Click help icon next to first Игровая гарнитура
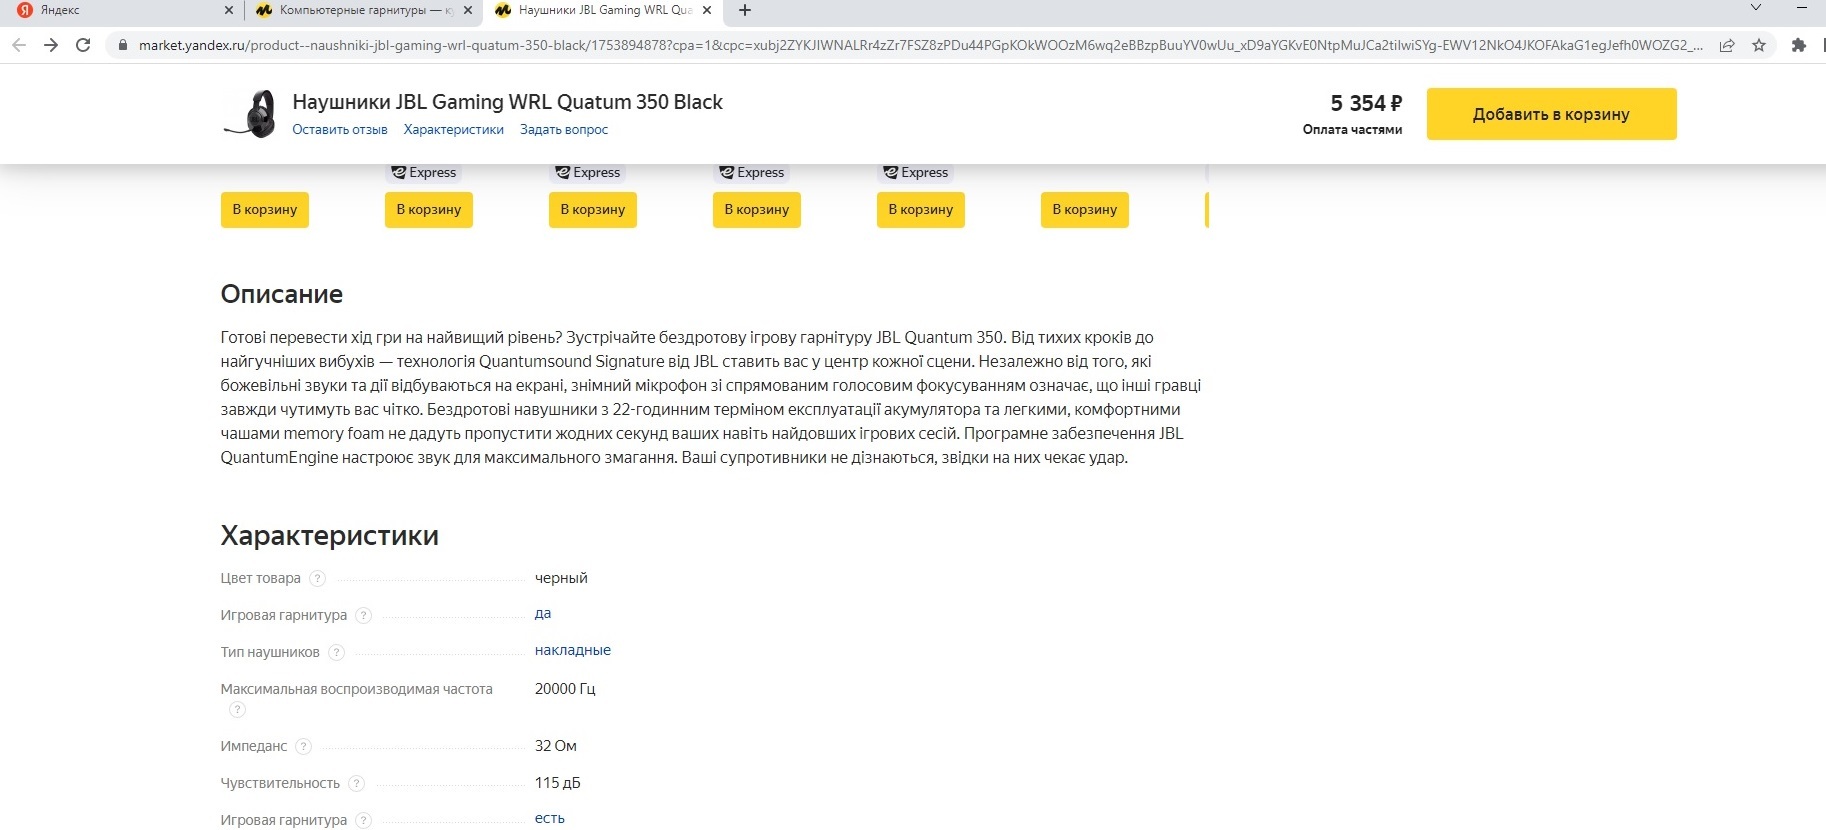This screenshot has width=1826, height=830. (364, 615)
